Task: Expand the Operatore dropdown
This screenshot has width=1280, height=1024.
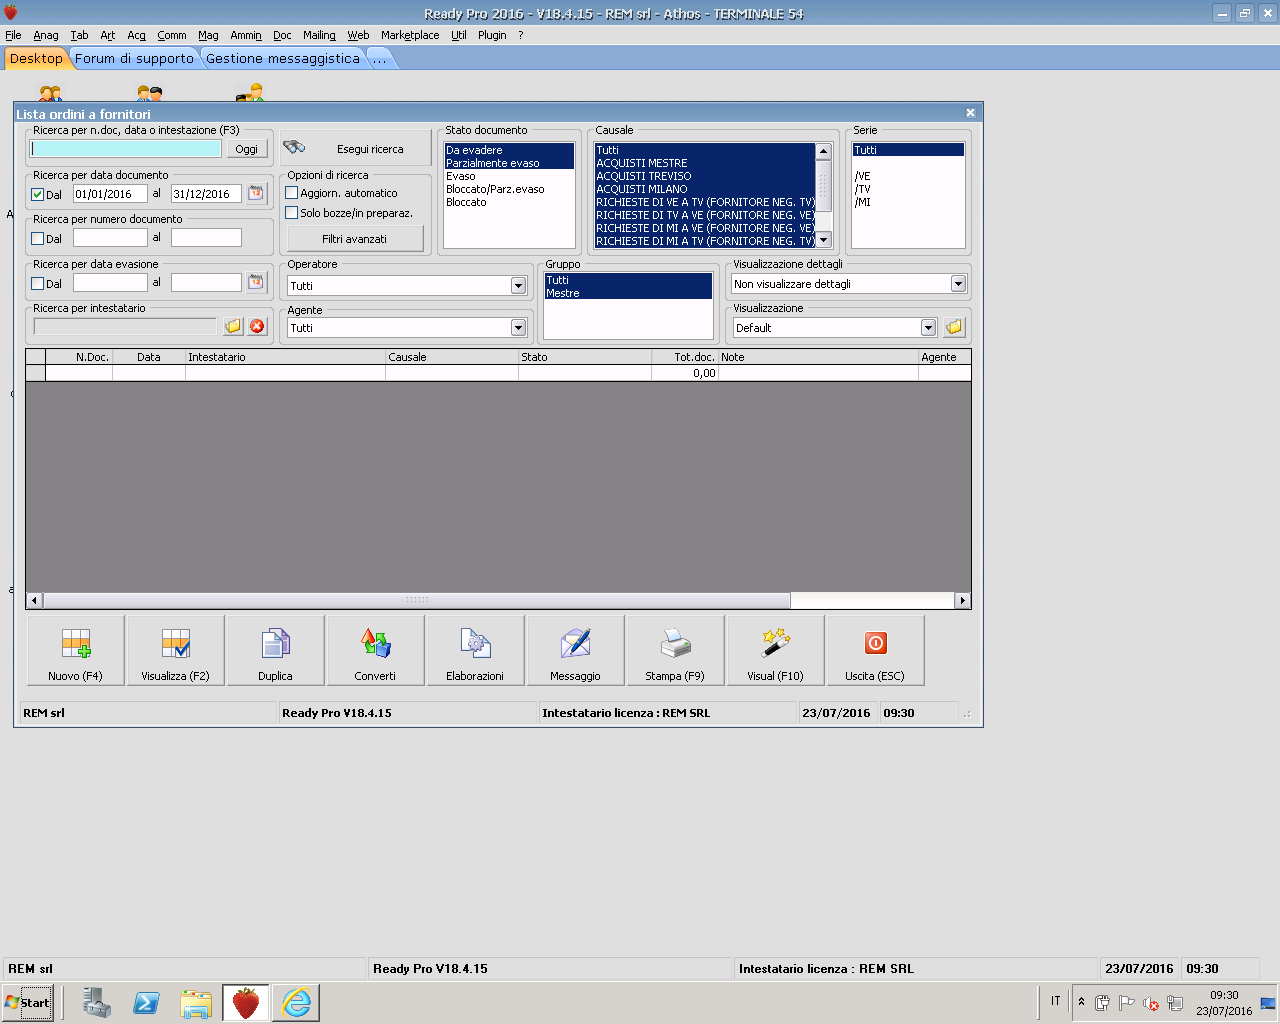Action: [x=518, y=286]
